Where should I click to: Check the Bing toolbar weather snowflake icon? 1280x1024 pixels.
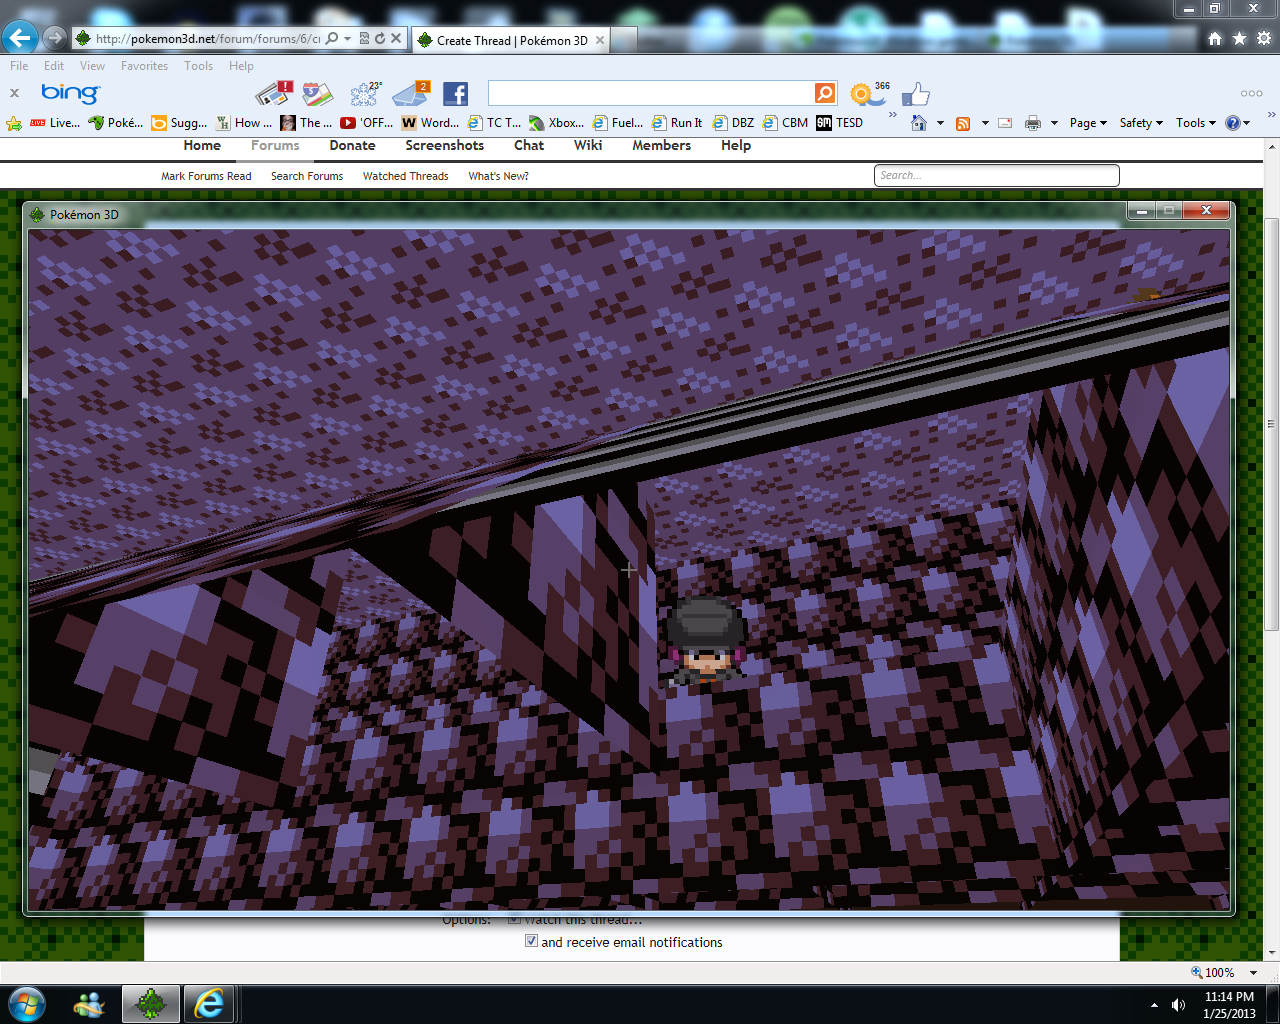click(x=365, y=93)
